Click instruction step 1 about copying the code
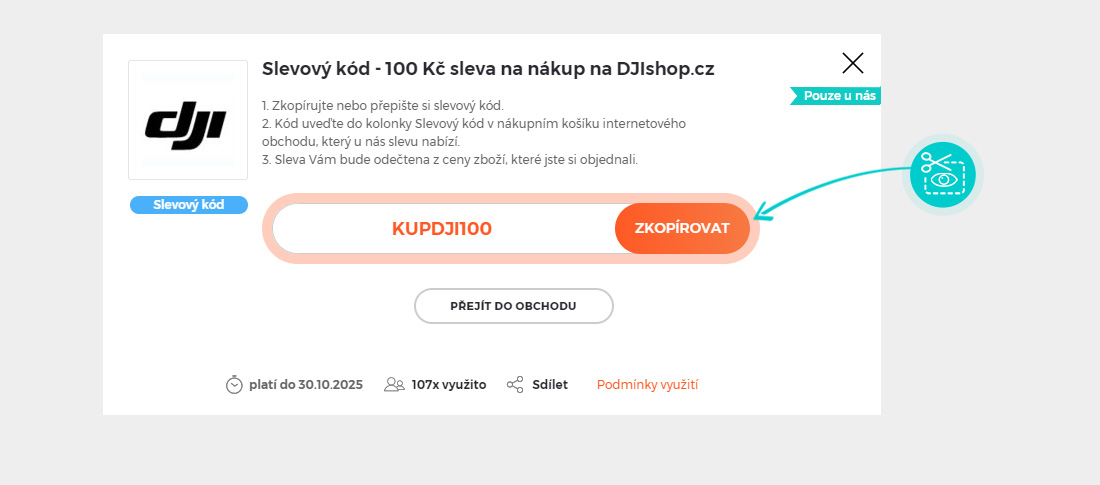The height and width of the screenshot is (485, 1100). click(x=382, y=106)
